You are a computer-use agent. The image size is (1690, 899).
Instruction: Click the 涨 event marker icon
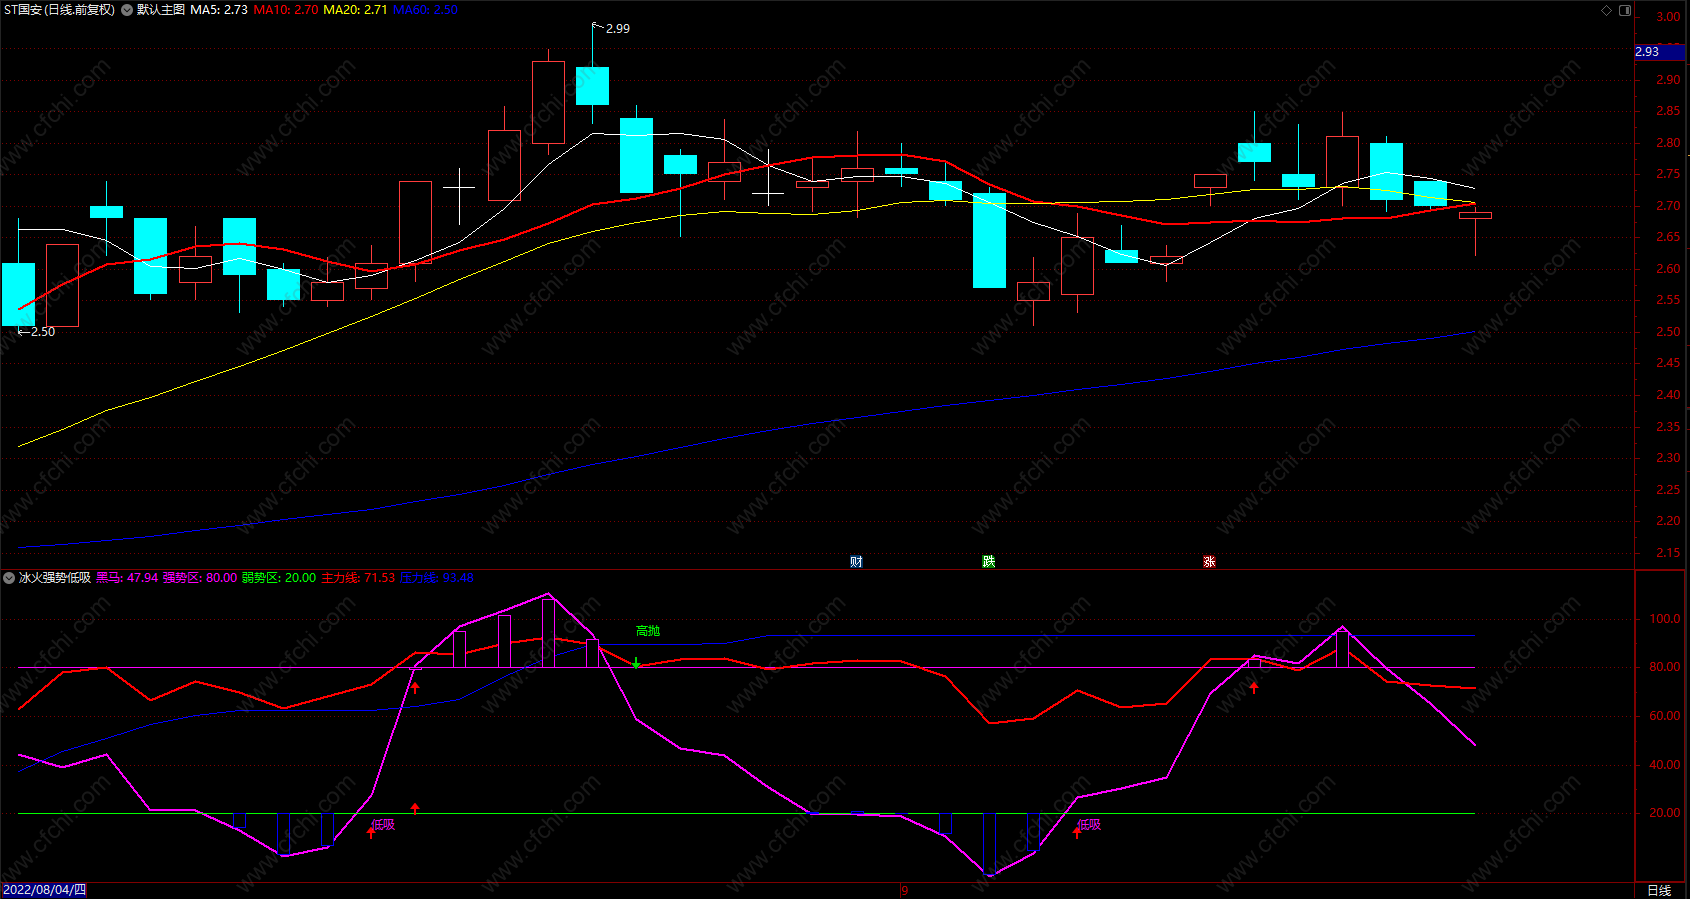[x=1209, y=562]
